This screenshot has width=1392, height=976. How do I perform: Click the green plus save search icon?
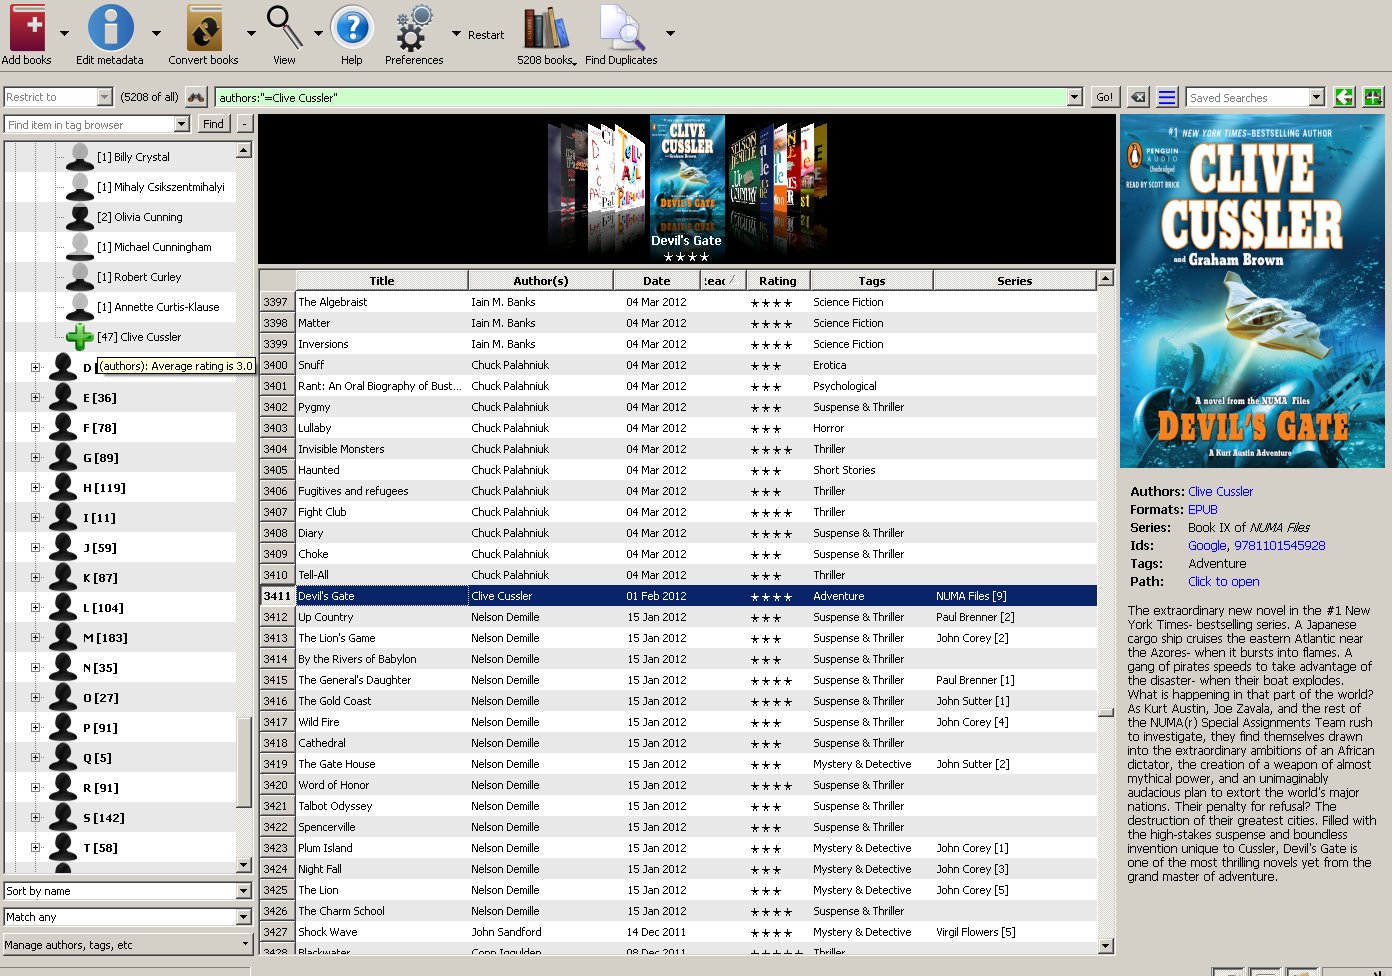pyautogui.click(x=1373, y=97)
